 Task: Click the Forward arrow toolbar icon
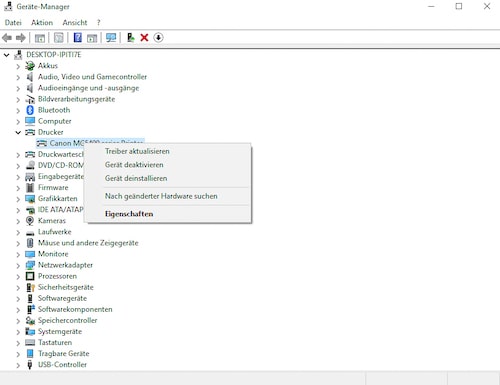21,38
